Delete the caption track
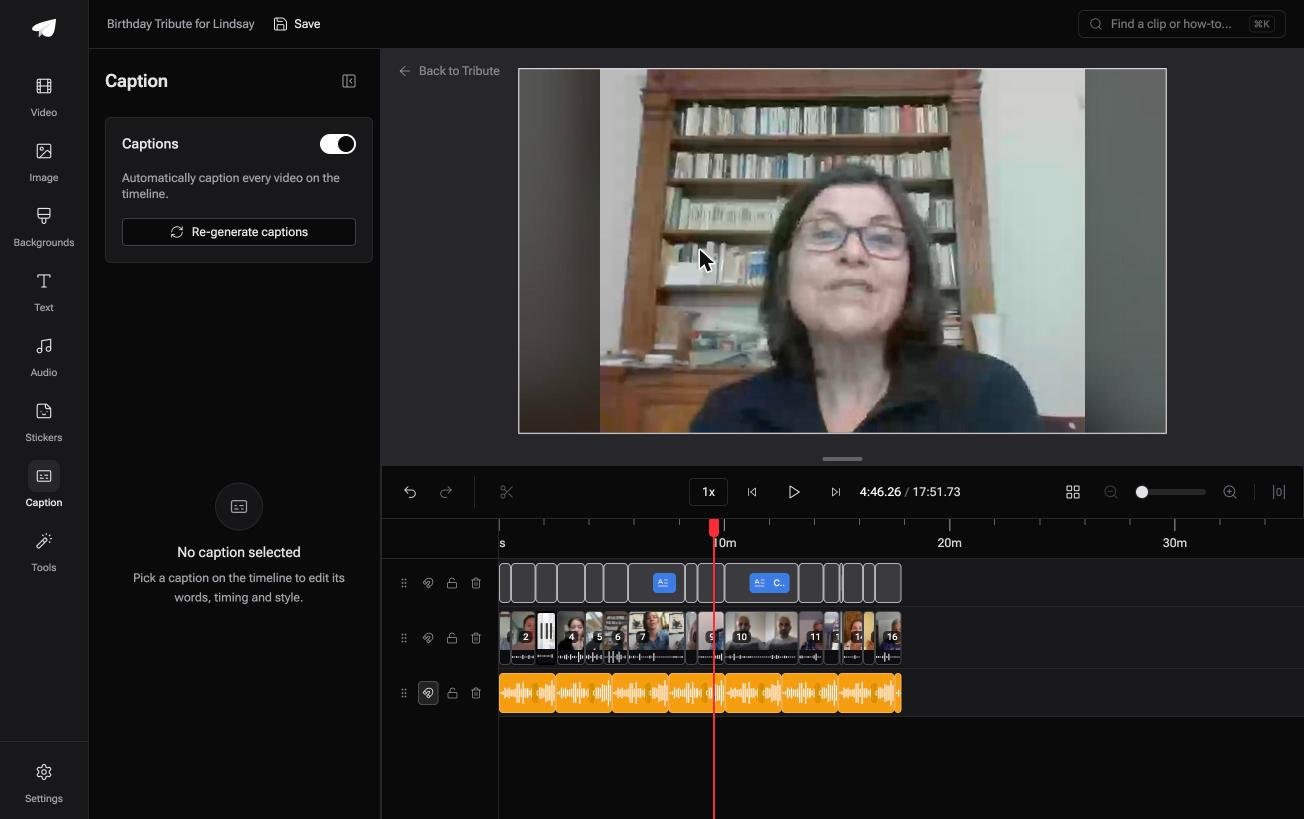Screen dimensions: 1304x819 (x=476, y=583)
